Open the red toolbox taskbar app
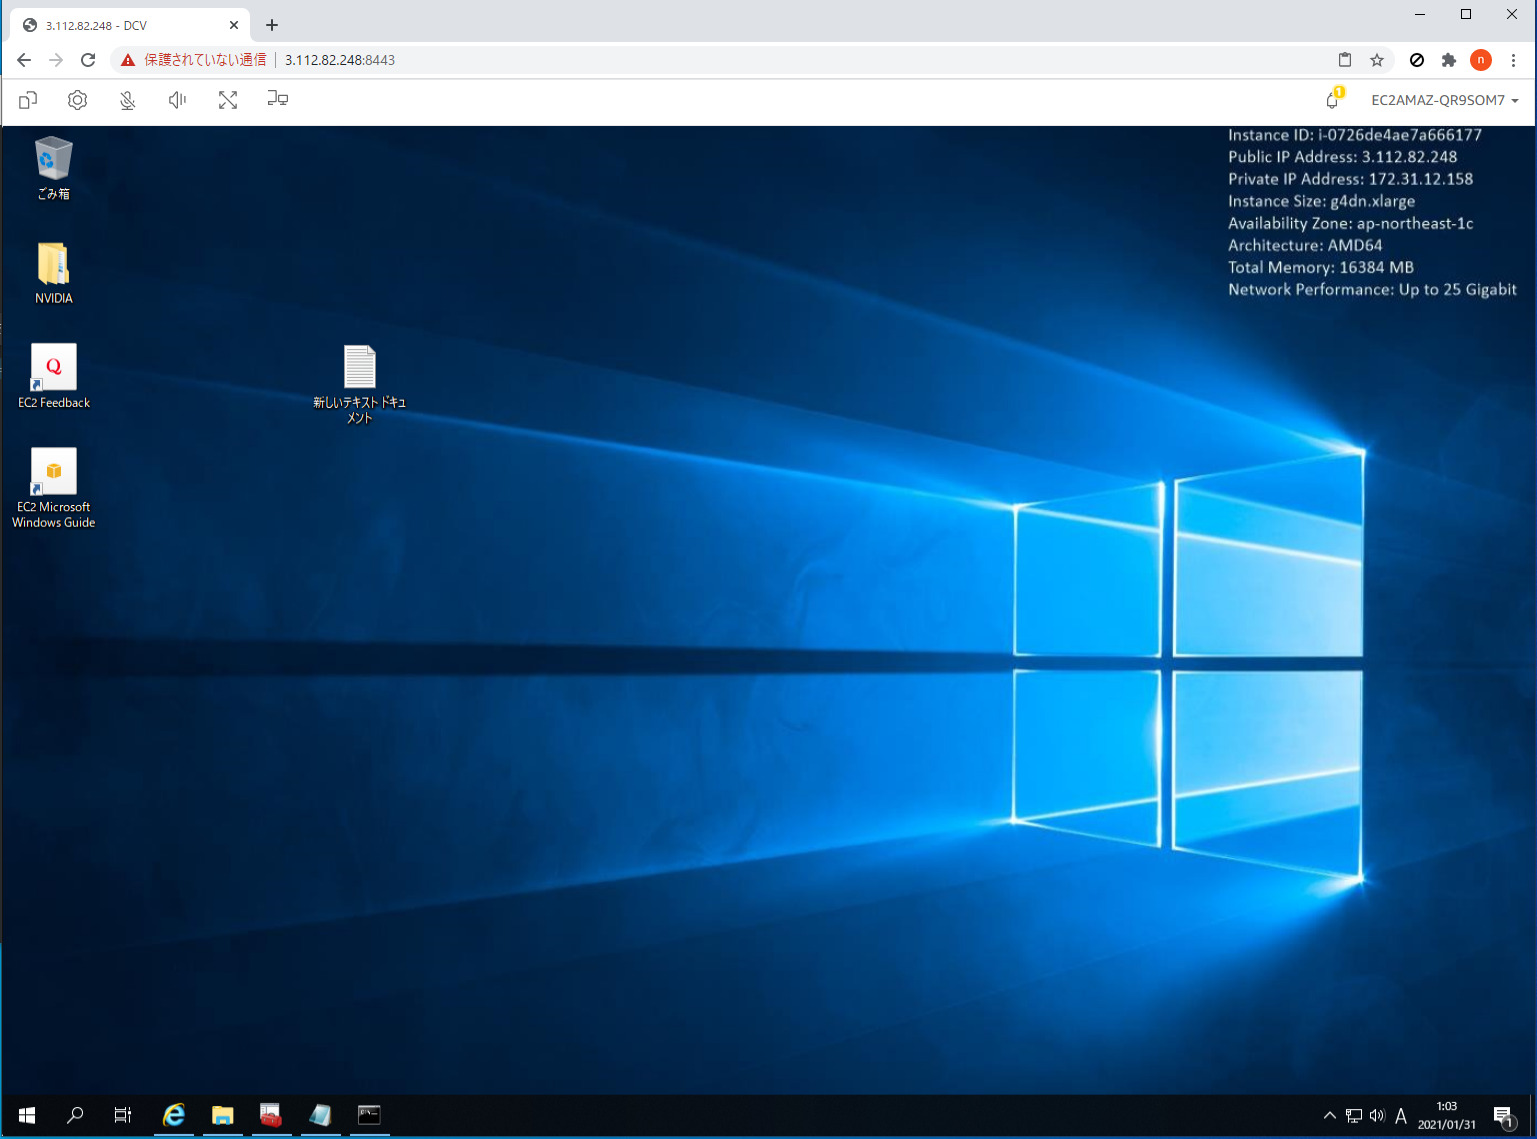1537x1139 pixels. coord(271,1115)
